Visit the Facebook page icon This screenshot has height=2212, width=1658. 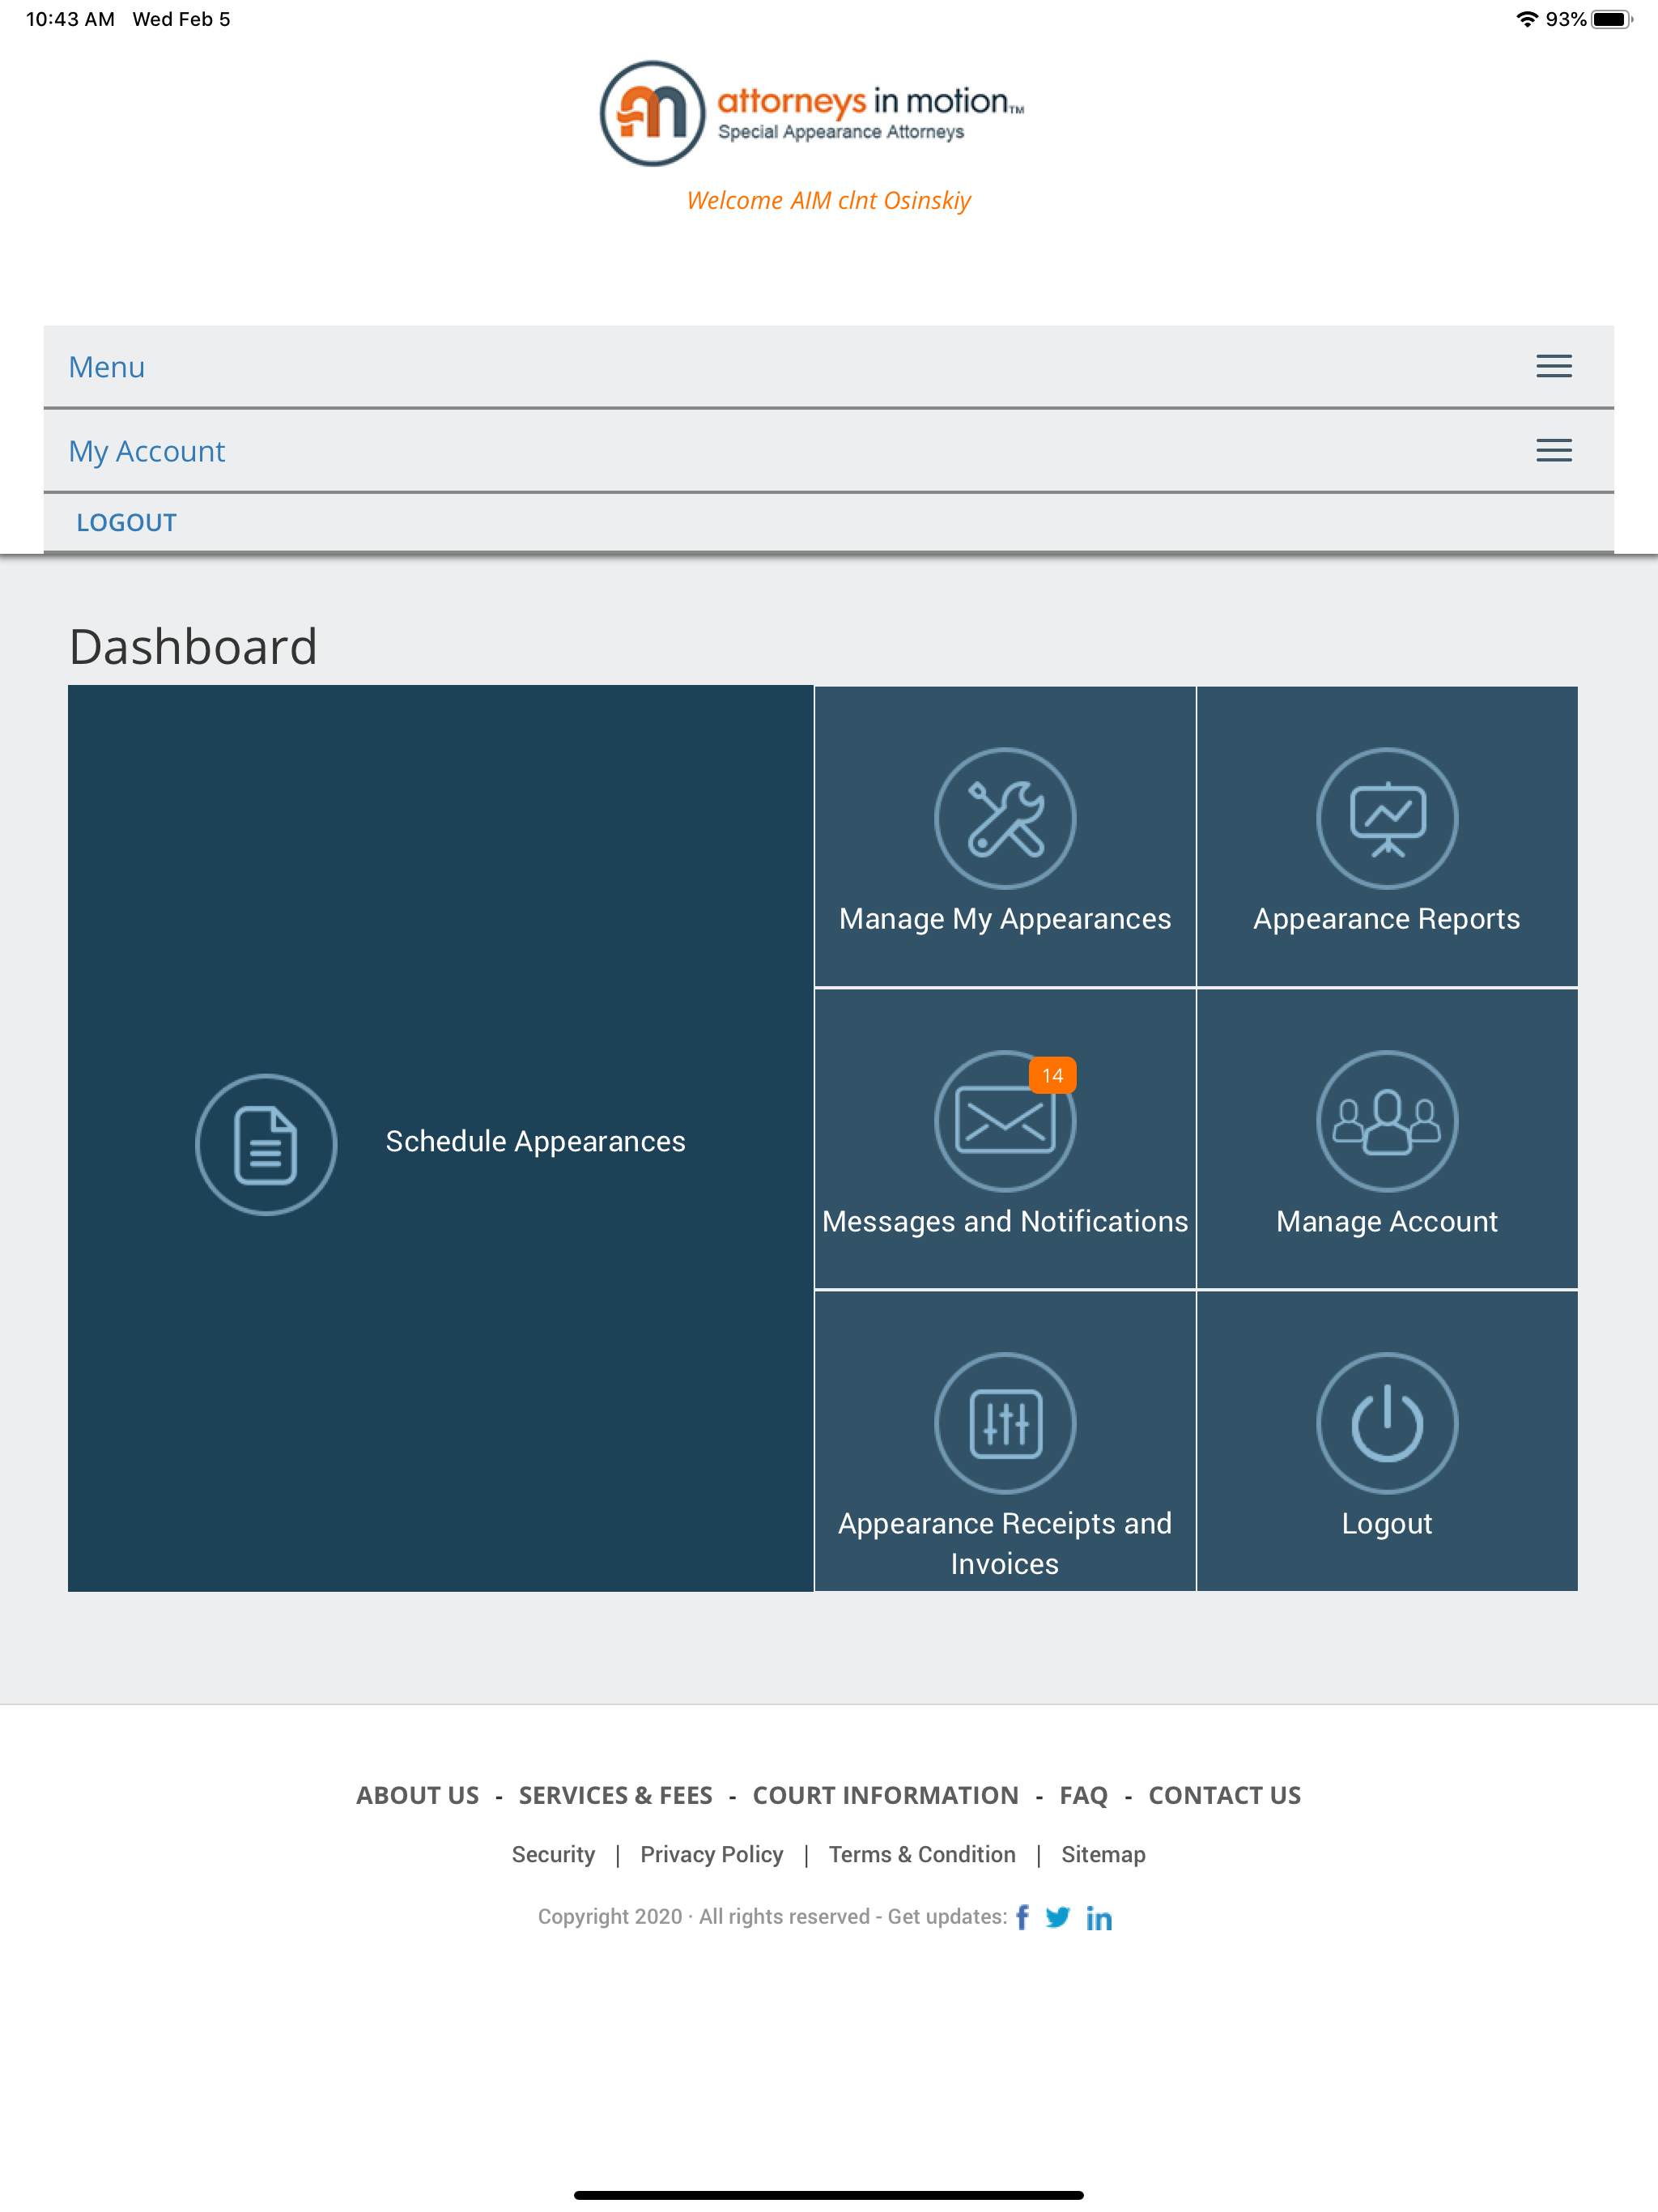[1022, 1917]
